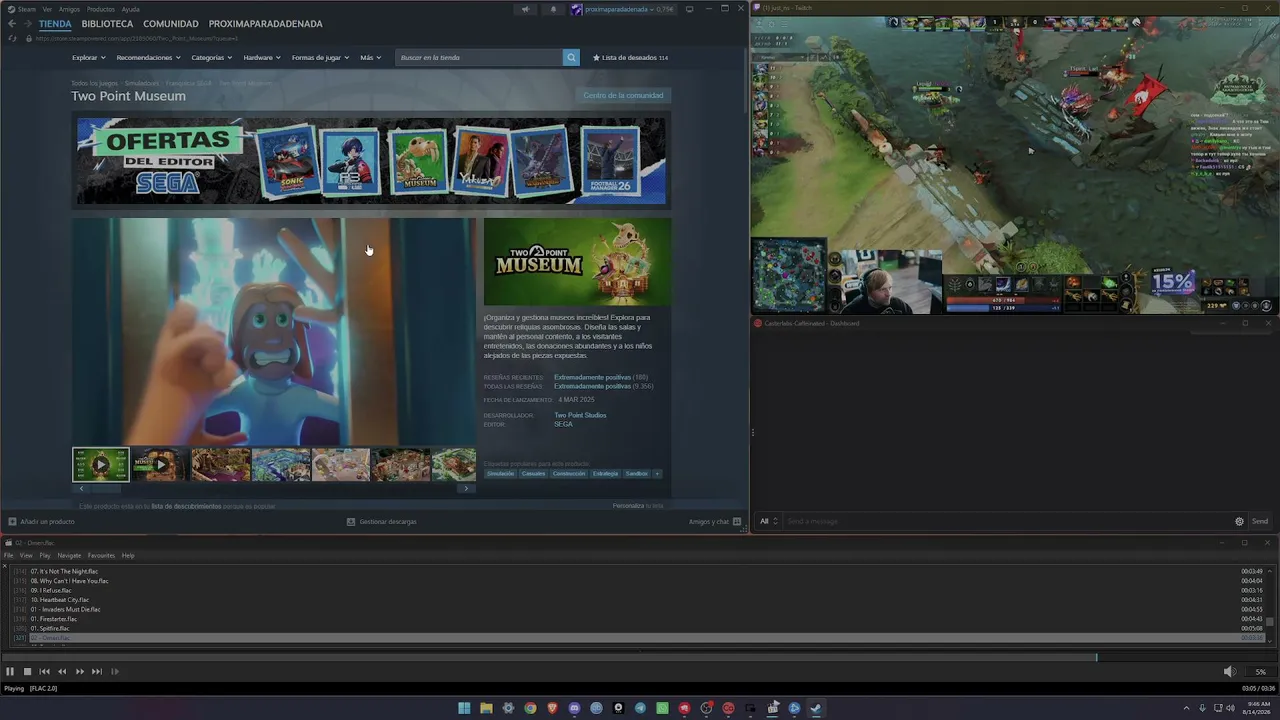
Task: Click the Construcción tag
Action: [569, 474]
